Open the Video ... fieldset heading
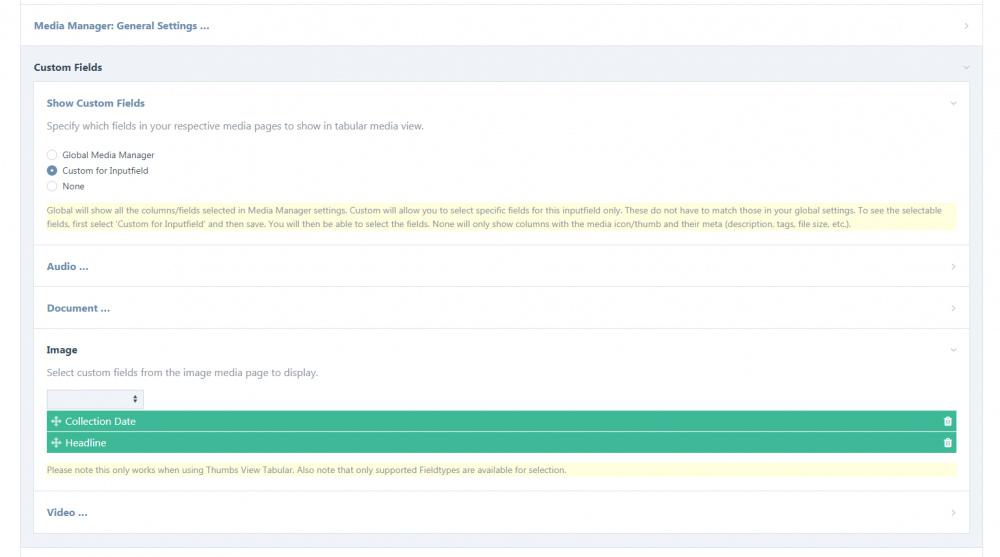This screenshot has height=557, width=1000. pyautogui.click(x=67, y=512)
